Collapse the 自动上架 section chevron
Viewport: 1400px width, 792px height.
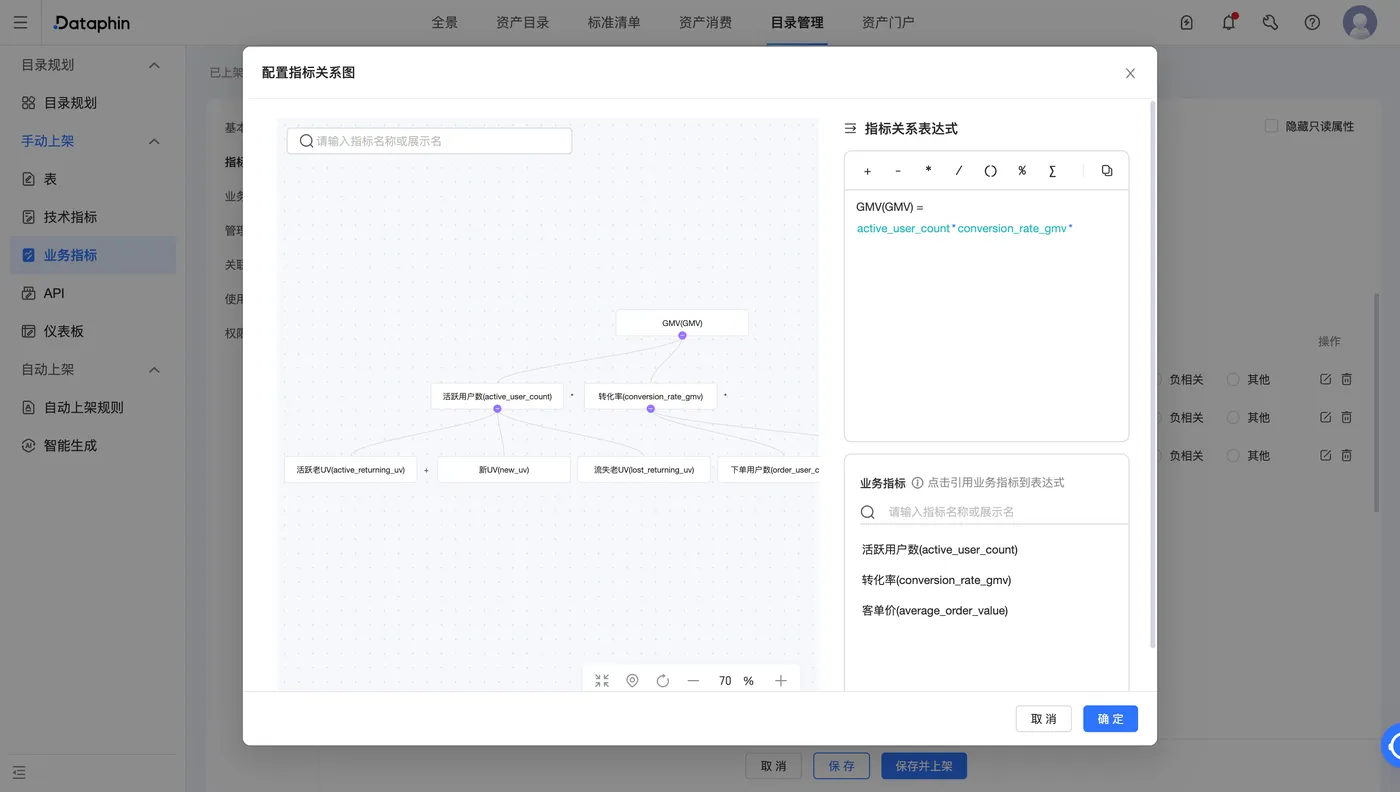tap(154, 370)
